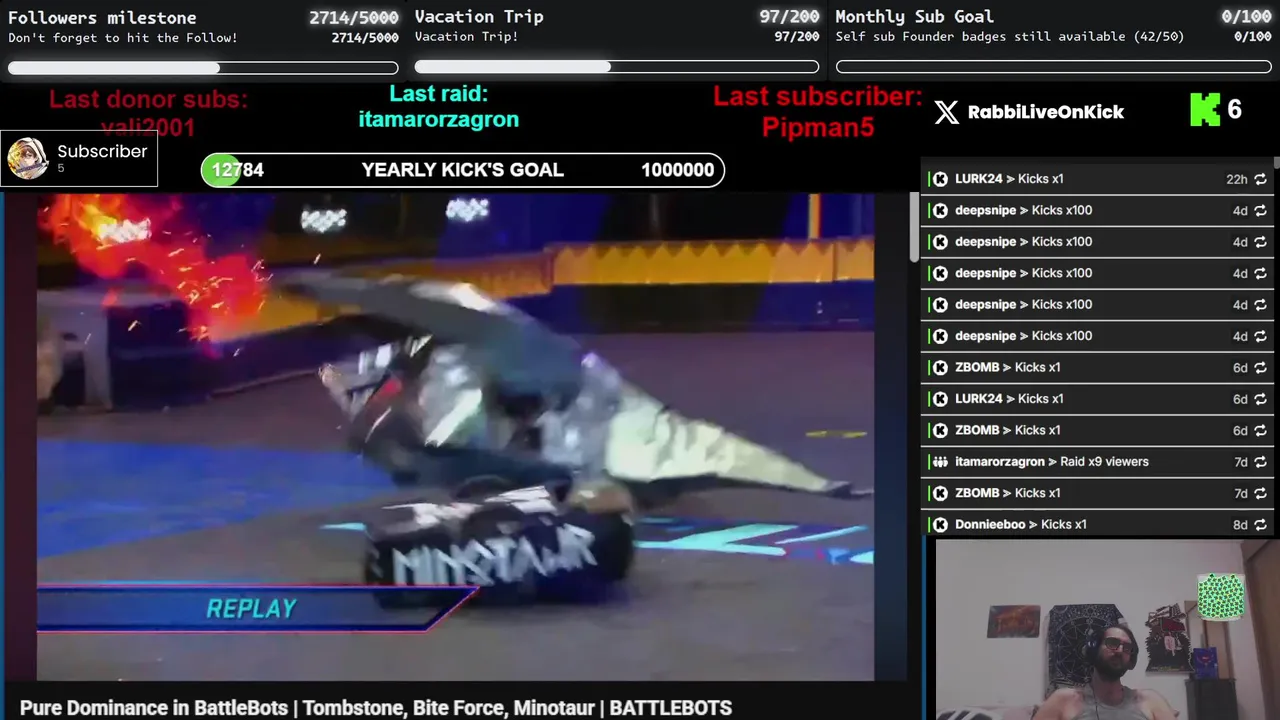Click 'LURK24 > Kicks x1' 22h entry
1280x720 pixels.
(1099, 179)
